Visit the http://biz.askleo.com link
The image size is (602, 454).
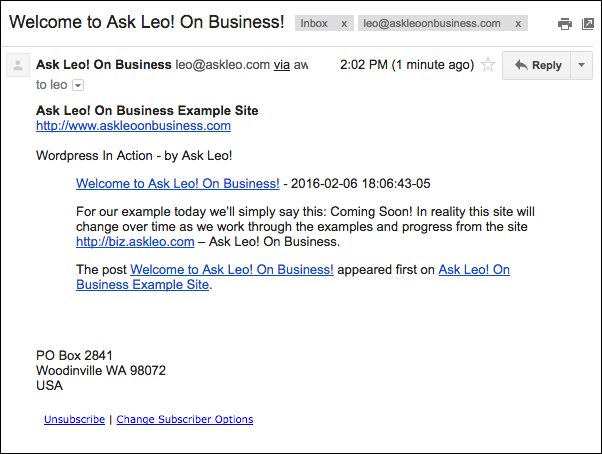pos(135,242)
